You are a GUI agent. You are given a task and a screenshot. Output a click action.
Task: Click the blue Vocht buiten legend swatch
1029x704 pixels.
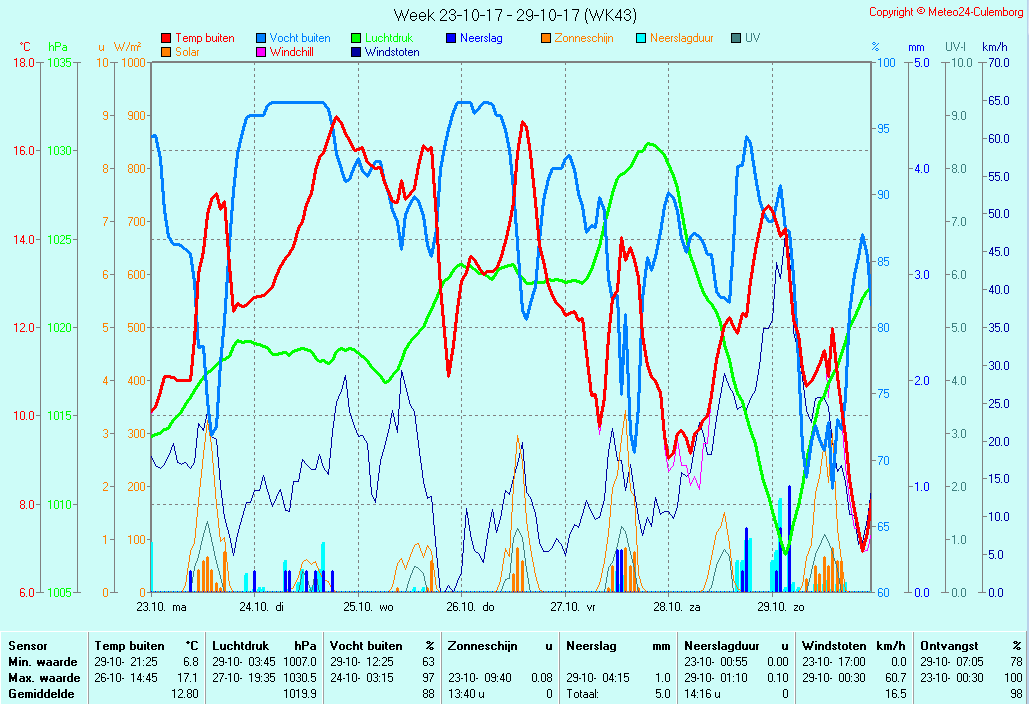(x=261, y=39)
